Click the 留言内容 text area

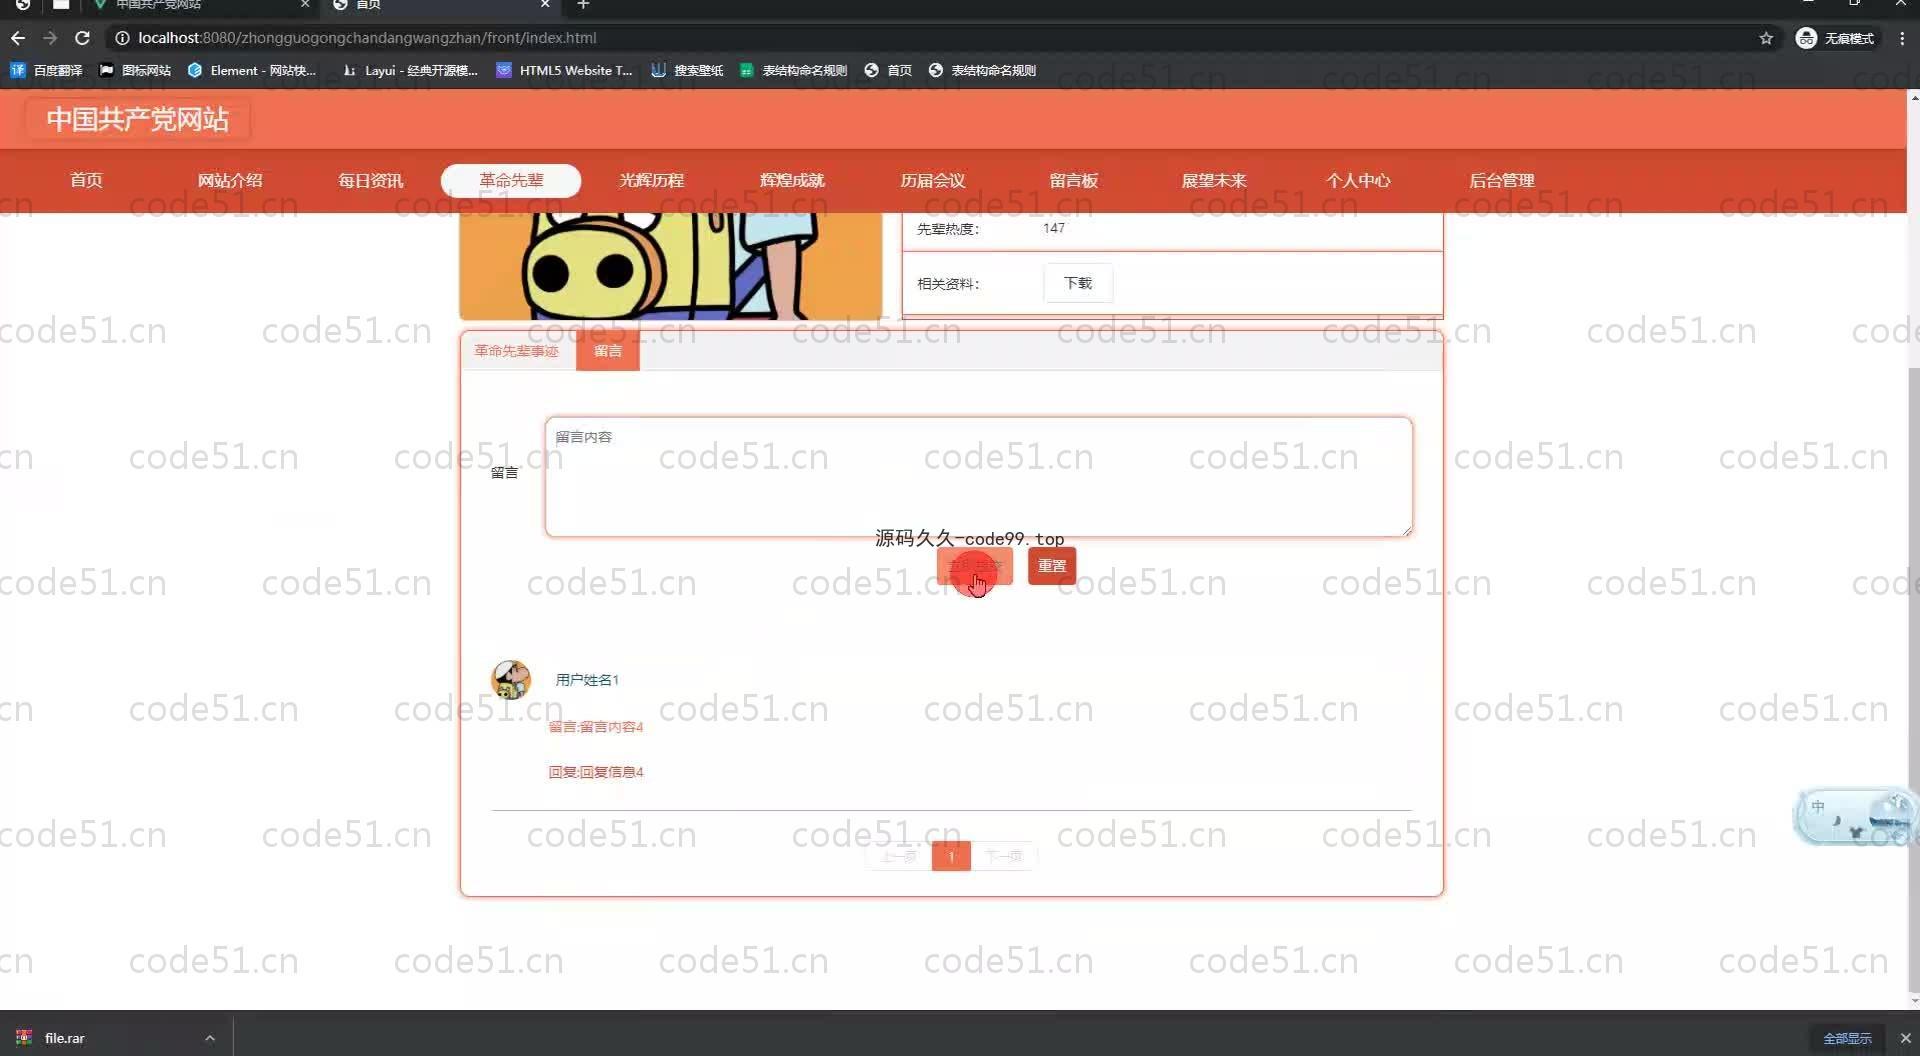pyautogui.click(x=979, y=477)
